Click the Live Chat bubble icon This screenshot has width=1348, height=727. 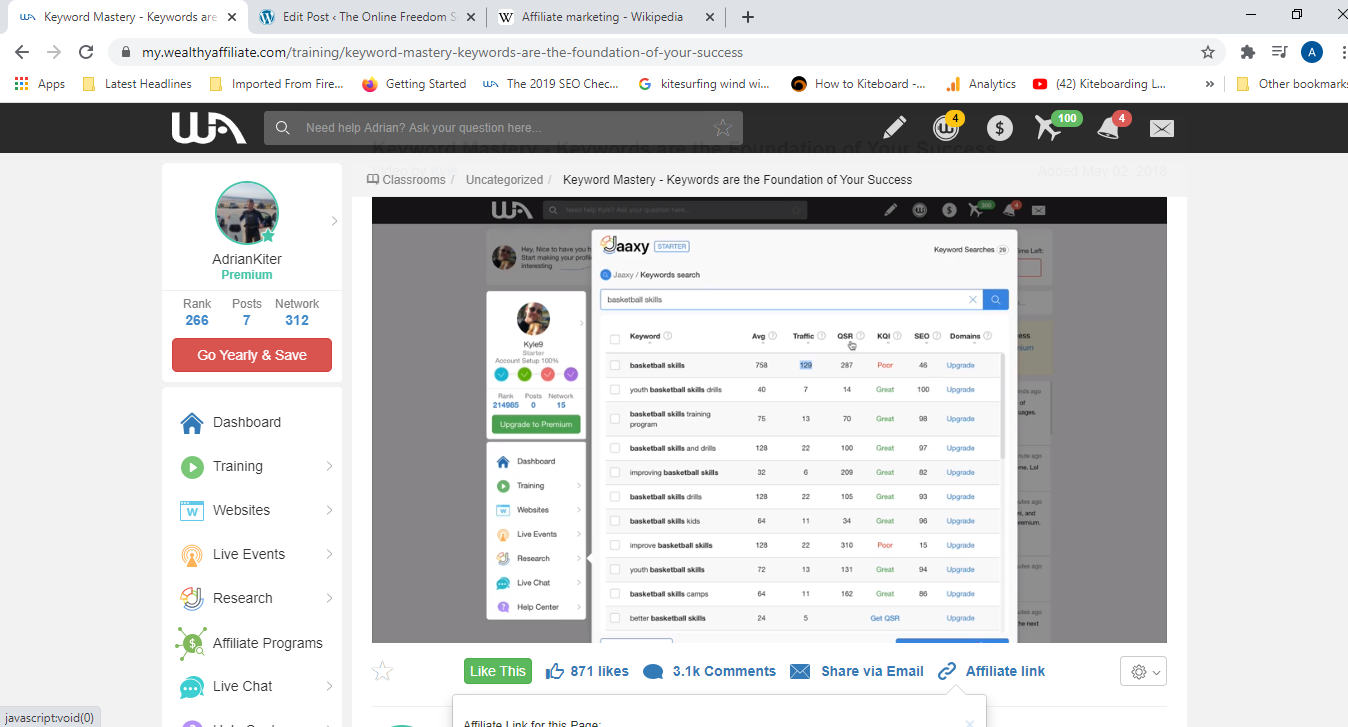(x=192, y=687)
